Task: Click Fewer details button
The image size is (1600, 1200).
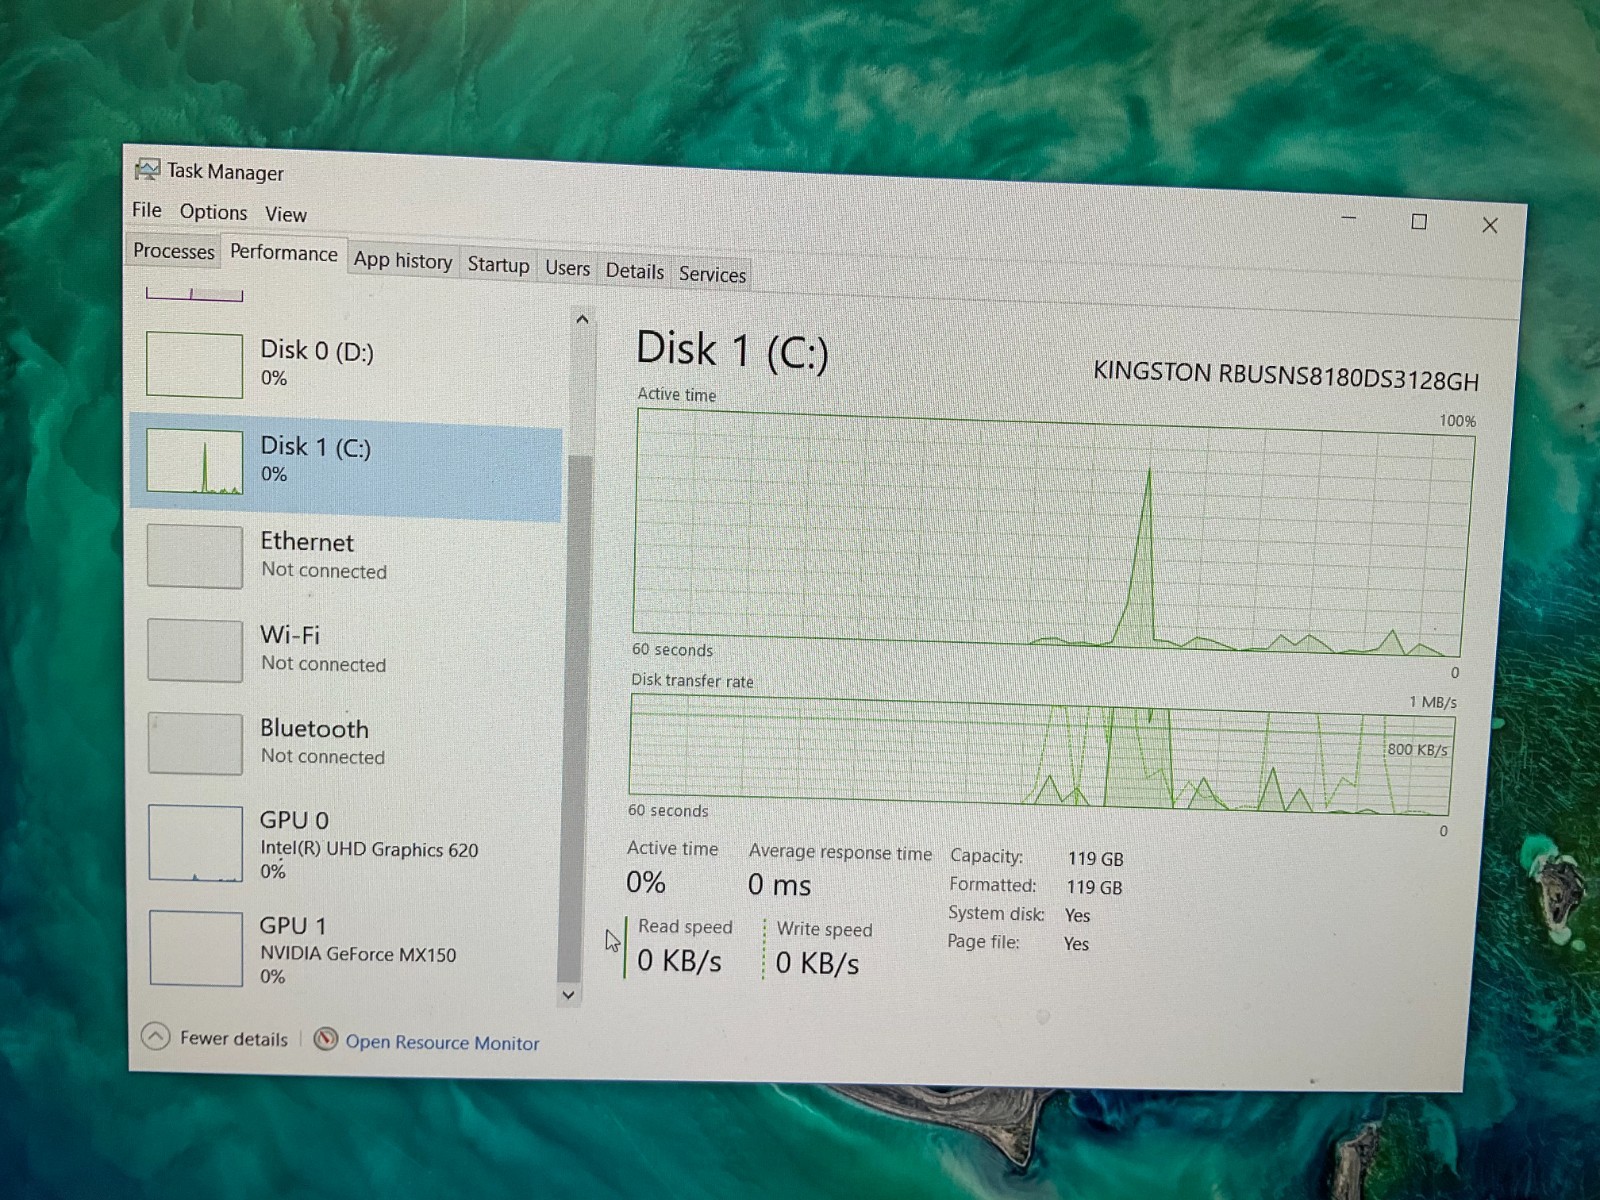Action: point(215,1037)
